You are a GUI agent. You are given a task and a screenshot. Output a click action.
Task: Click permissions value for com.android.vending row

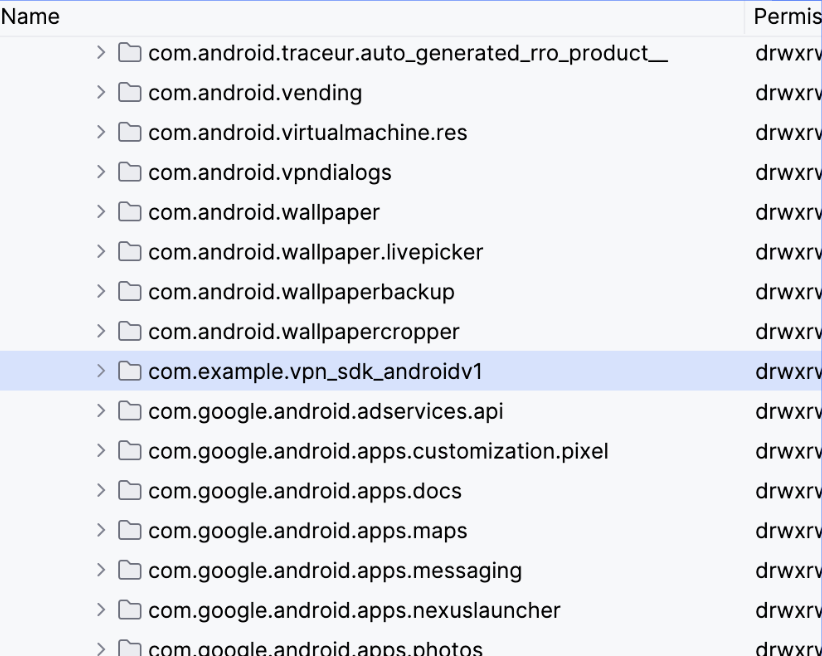click(787, 93)
